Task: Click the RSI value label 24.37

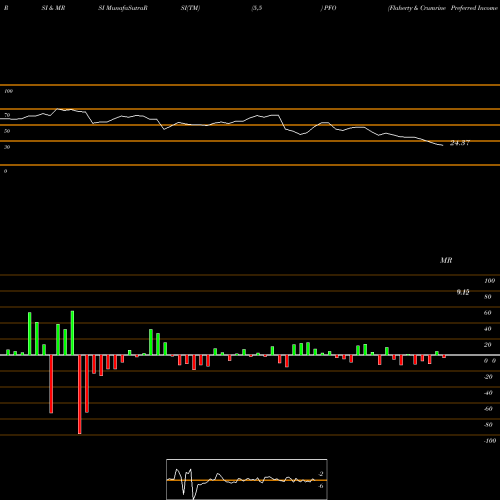Action: coord(460,143)
